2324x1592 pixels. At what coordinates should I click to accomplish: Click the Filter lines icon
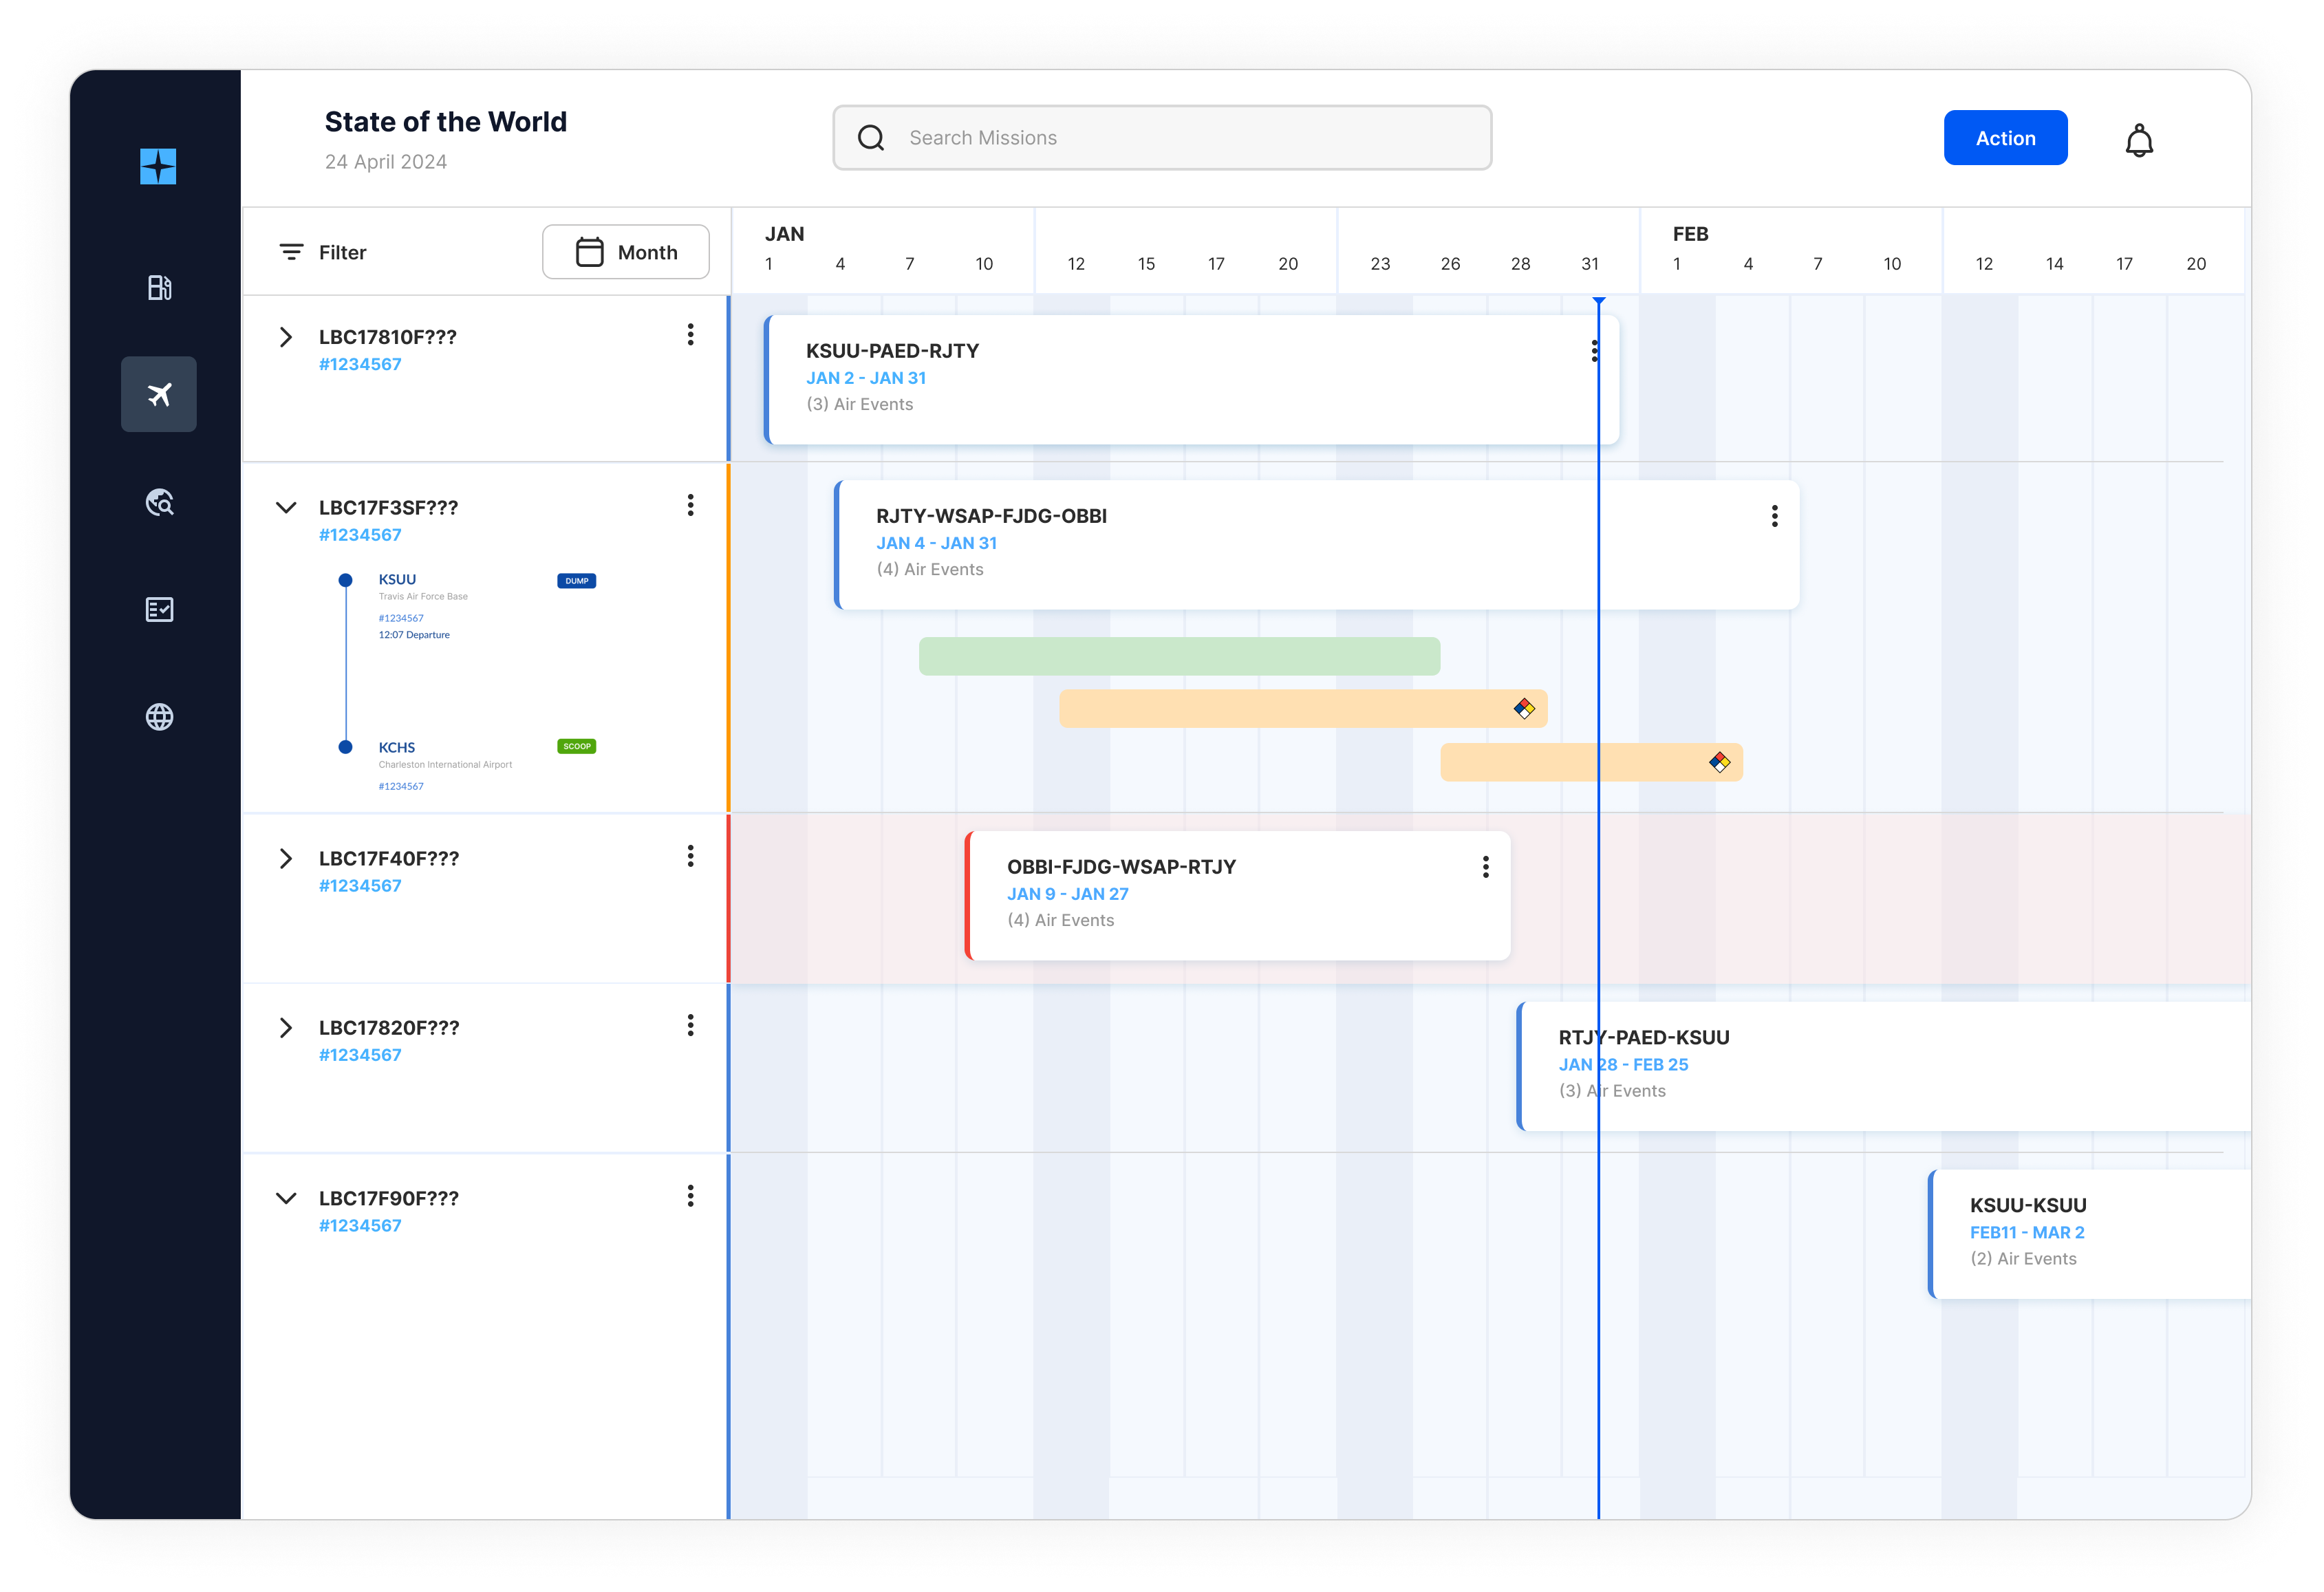pyautogui.click(x=291, y=252)
